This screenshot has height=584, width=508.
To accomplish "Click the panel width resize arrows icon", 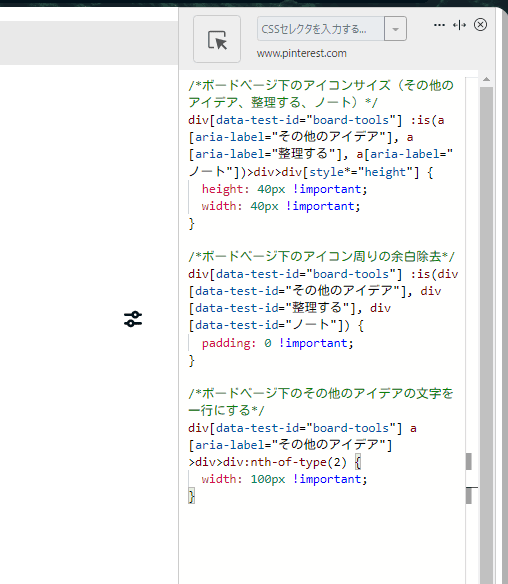I will 459,25.
